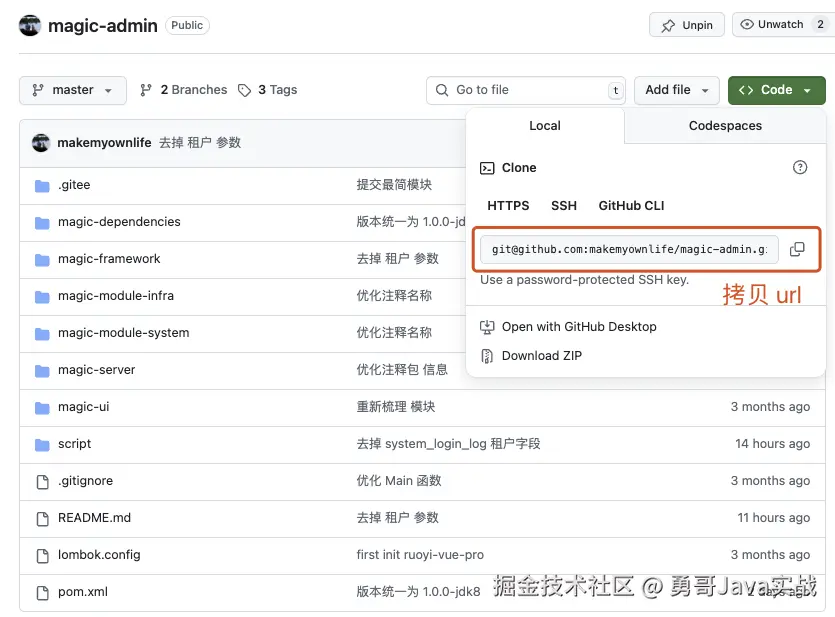Click the .gitignore file icon
The image size is (835, 617).
(43, 481)
